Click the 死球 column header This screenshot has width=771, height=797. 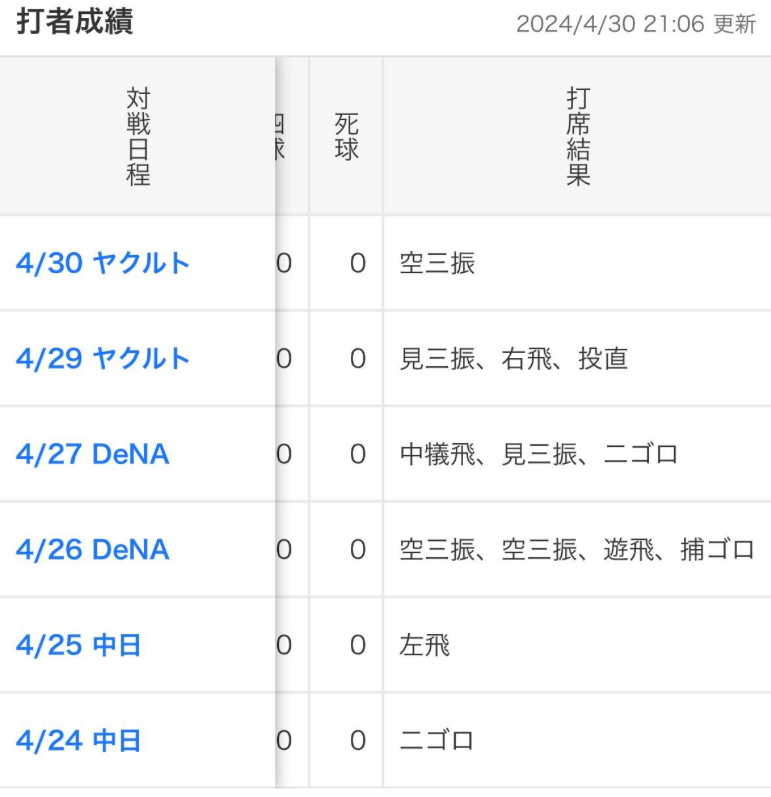(346, 136)
